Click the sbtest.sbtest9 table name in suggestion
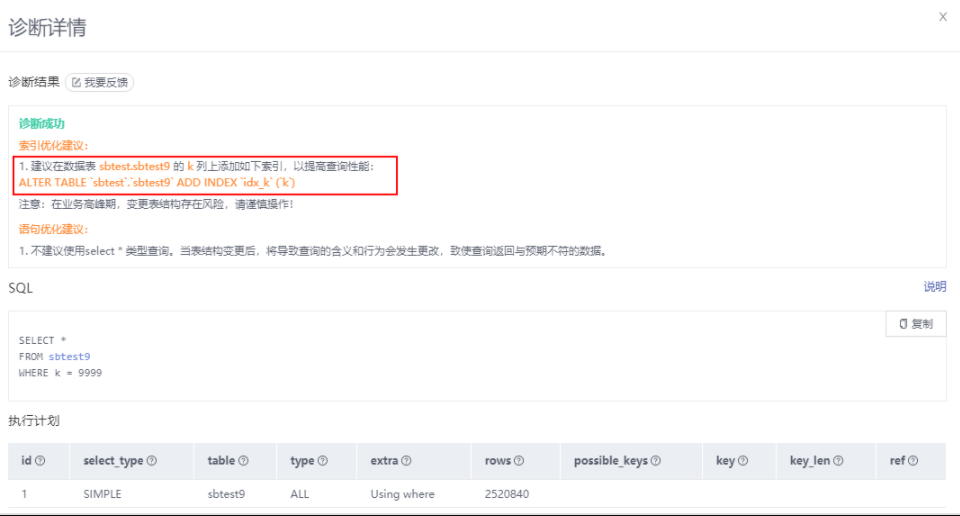 pyautogui.click(x=134, y=166)
